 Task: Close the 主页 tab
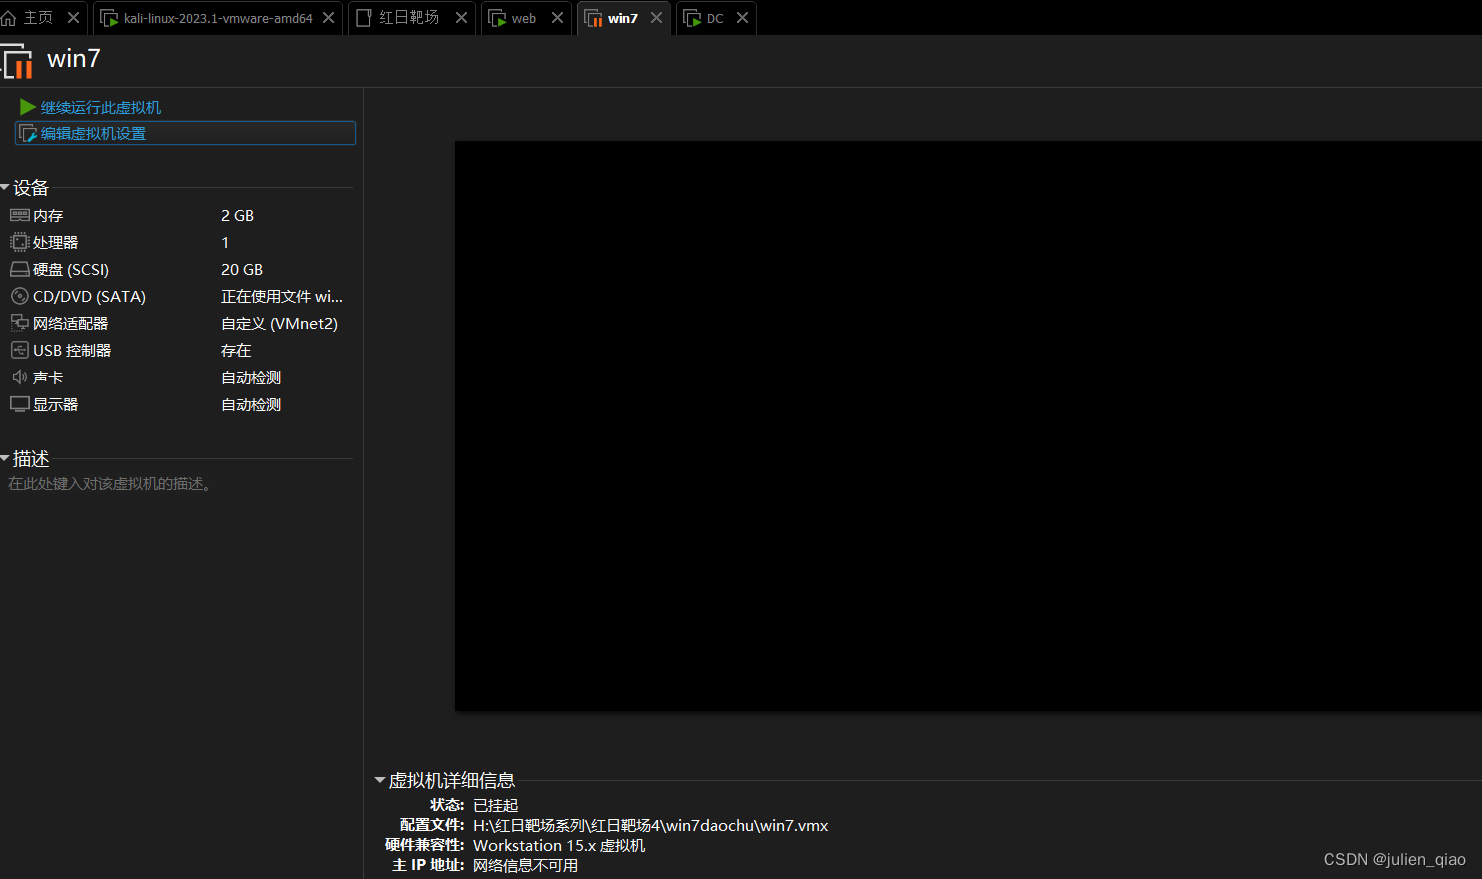[73, 18]
